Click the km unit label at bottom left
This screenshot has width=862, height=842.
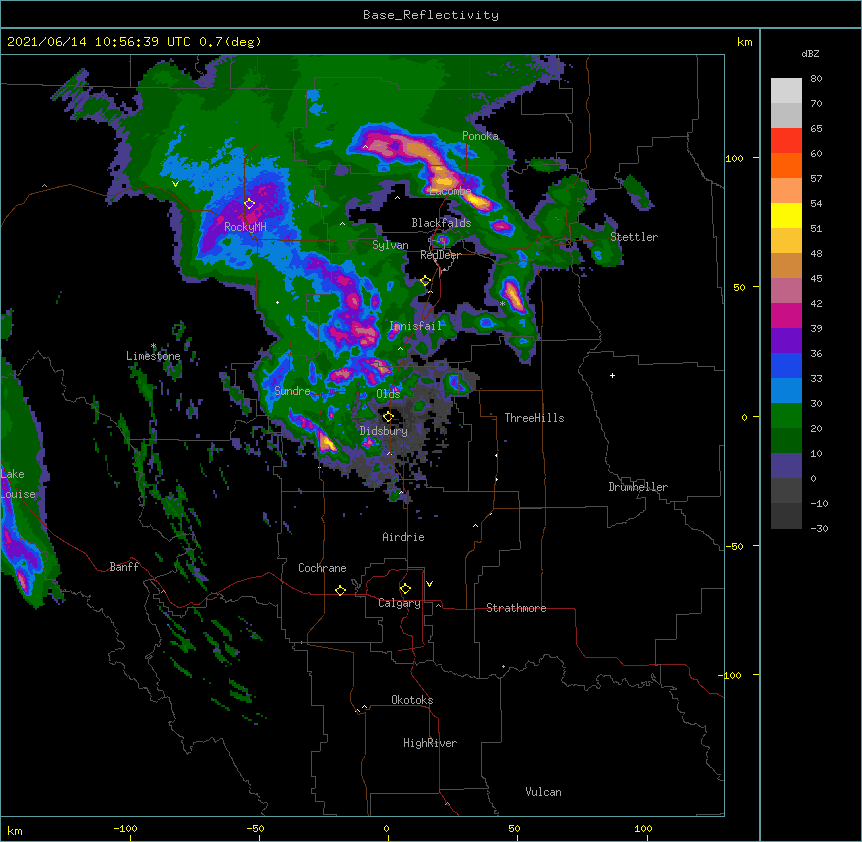[x=15, y=830]
